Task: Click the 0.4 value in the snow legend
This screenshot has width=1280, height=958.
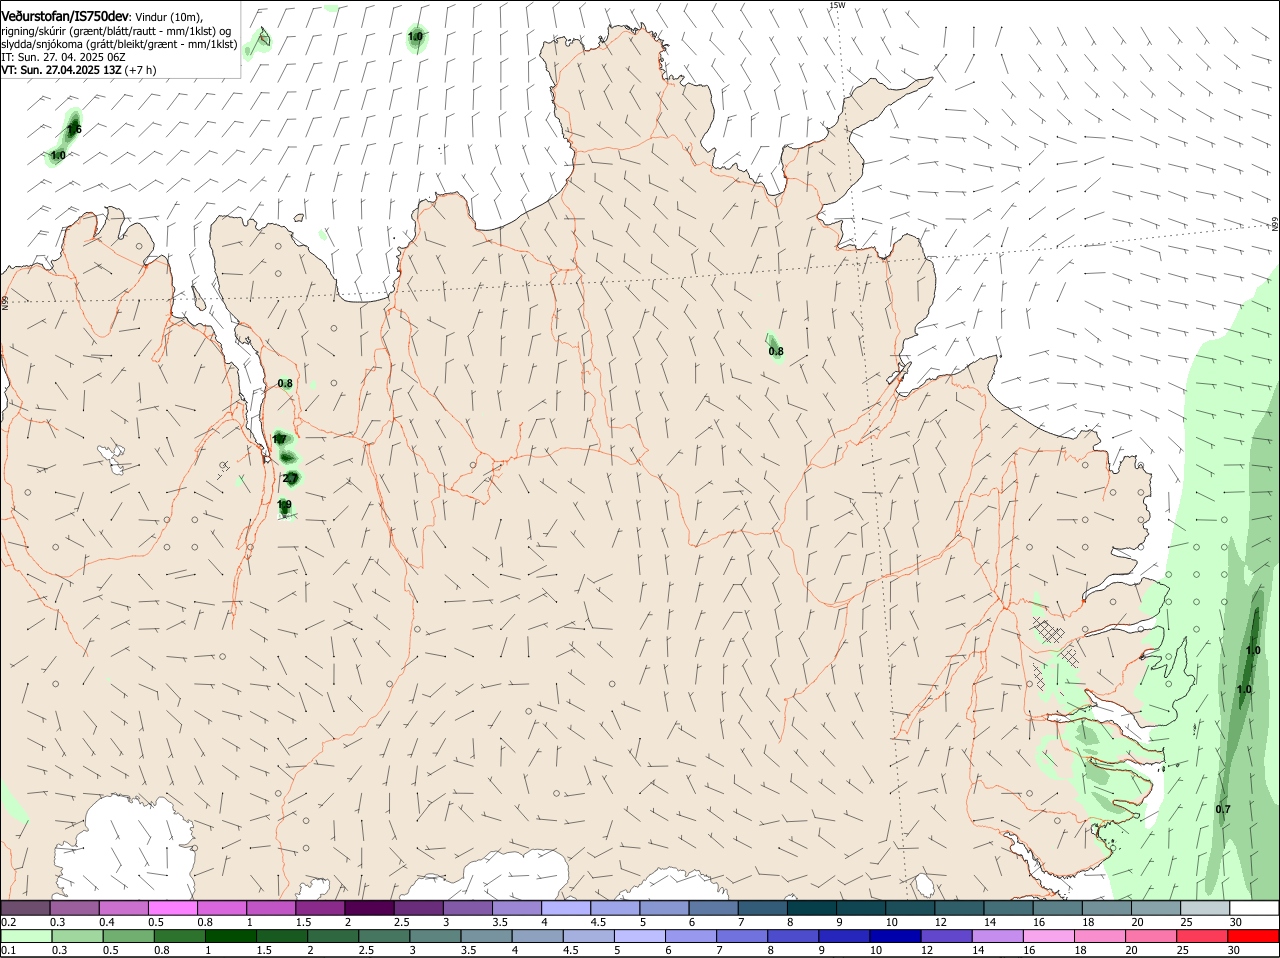Action: click(x=107, y=922)
